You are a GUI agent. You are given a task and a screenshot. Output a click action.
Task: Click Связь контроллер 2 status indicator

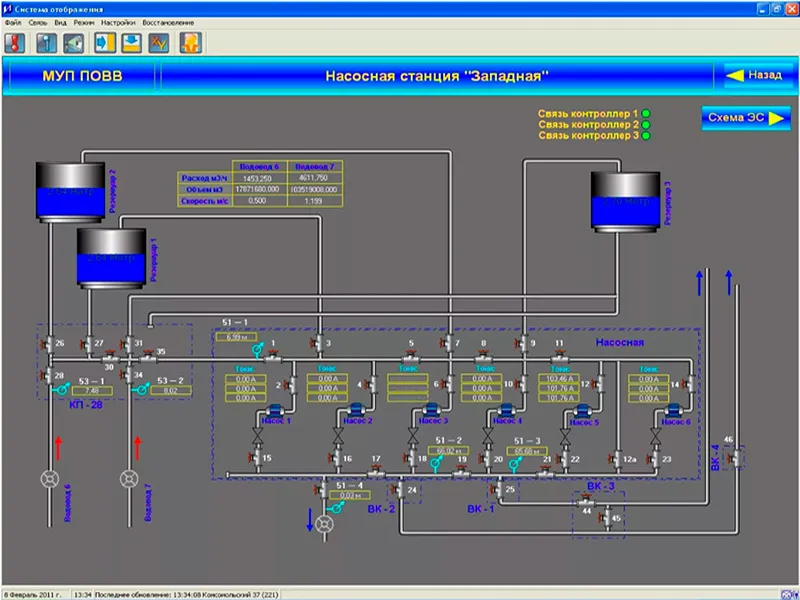tap(646, 124)
